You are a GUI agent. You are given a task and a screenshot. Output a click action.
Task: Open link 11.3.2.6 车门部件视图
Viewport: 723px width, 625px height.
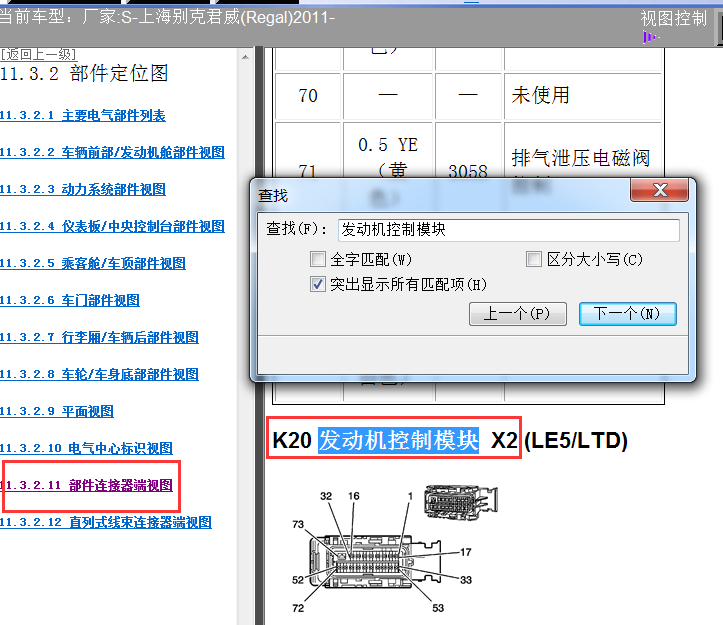70,300
